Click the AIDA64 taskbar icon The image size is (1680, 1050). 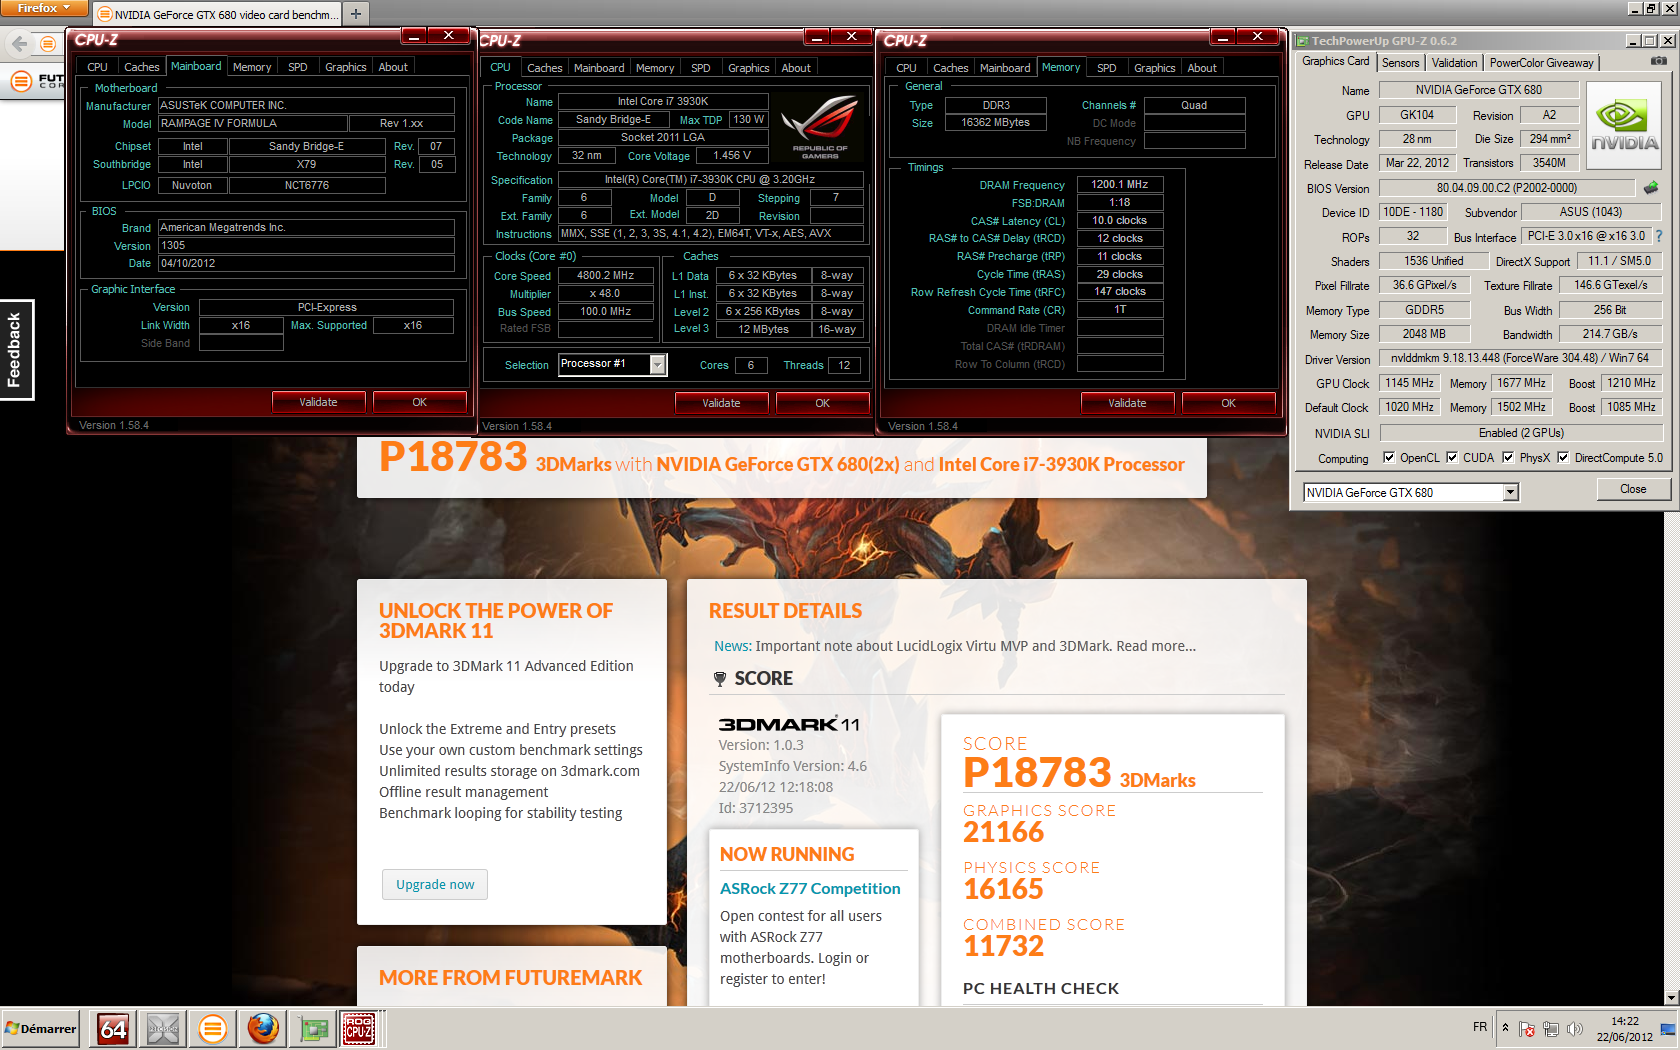[x=113, y=1029]
